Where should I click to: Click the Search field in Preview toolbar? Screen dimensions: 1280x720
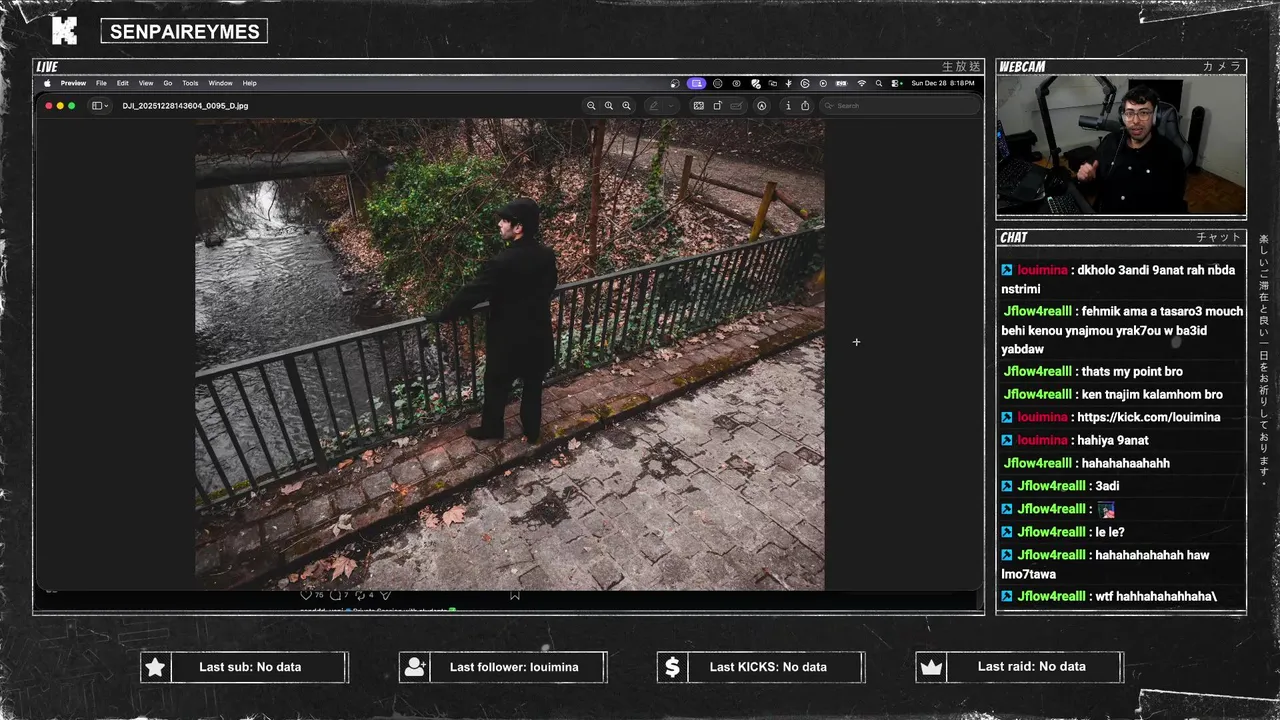coord(898,105)
